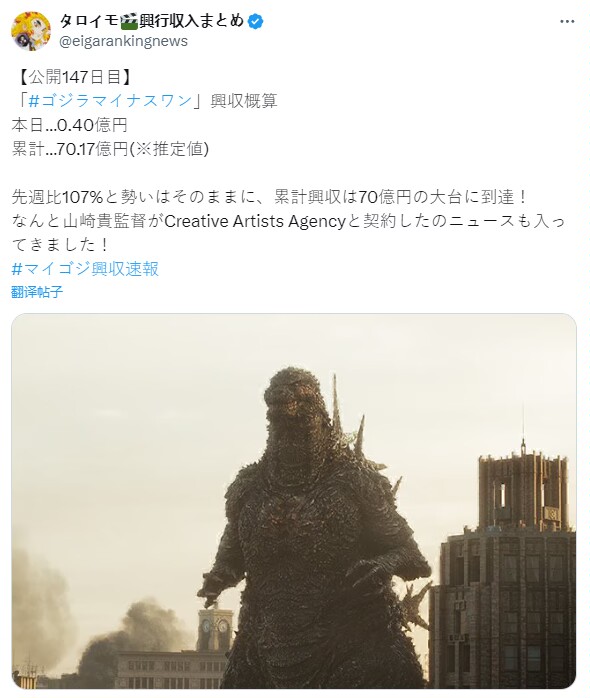This screenshot has width=590, height=698.
Task: Click 翻译帖子 to translate the post
Action: pos(37,292)
